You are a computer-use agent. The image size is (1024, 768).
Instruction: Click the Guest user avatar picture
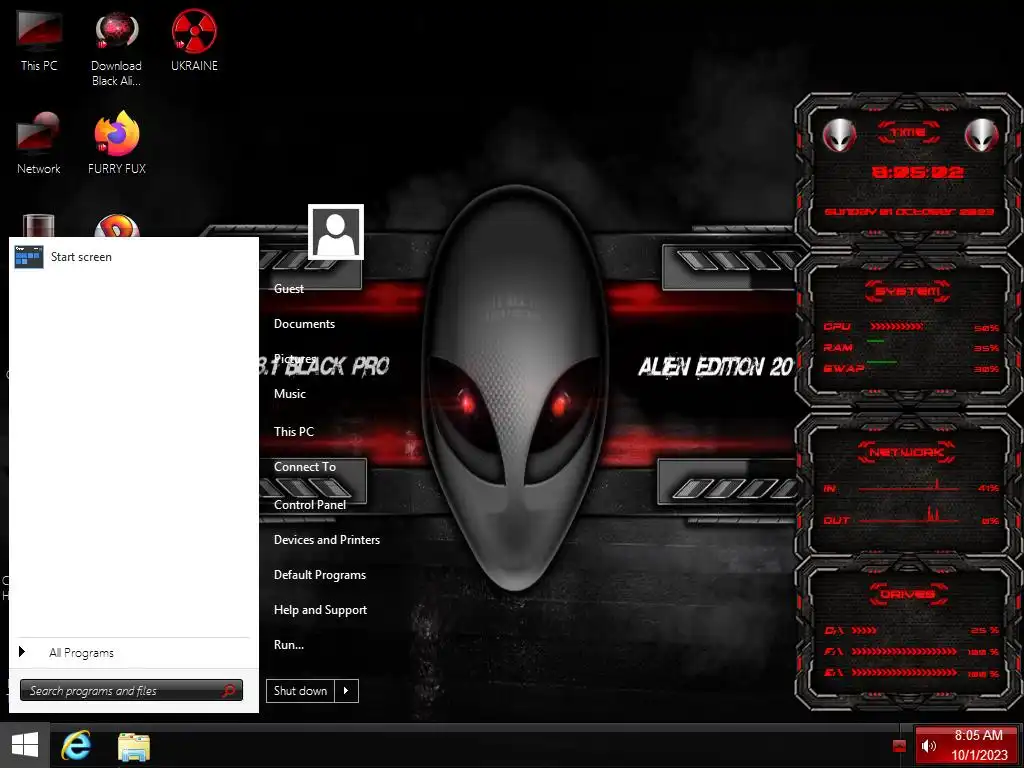point(336,232)
